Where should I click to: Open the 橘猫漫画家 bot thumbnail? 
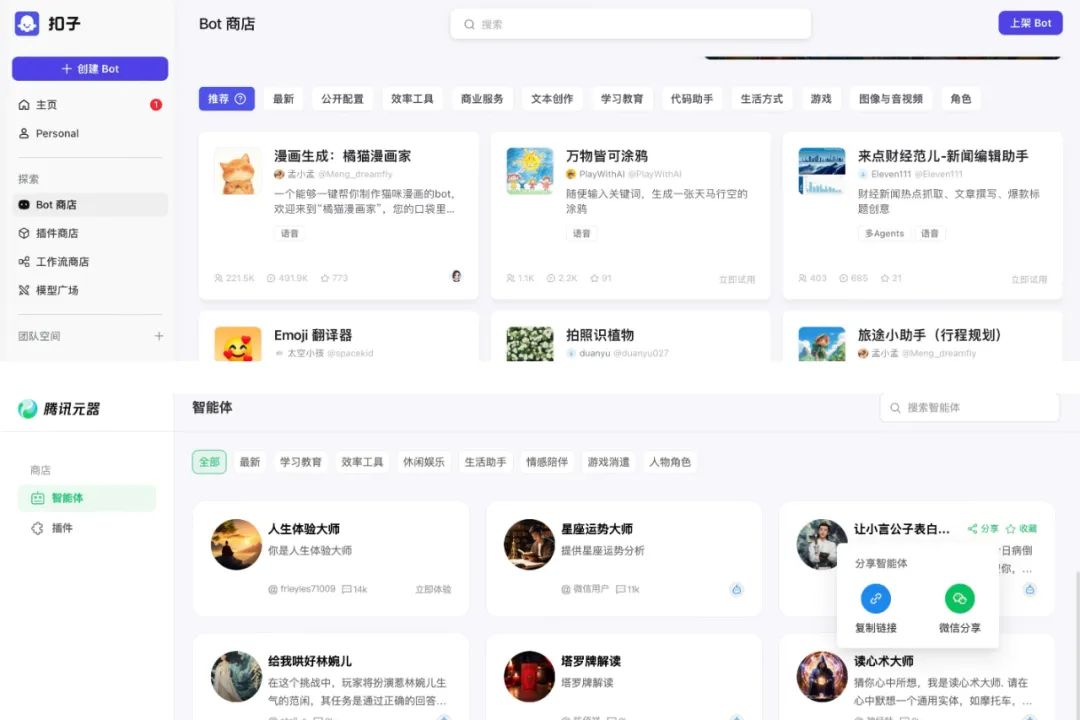238,171
